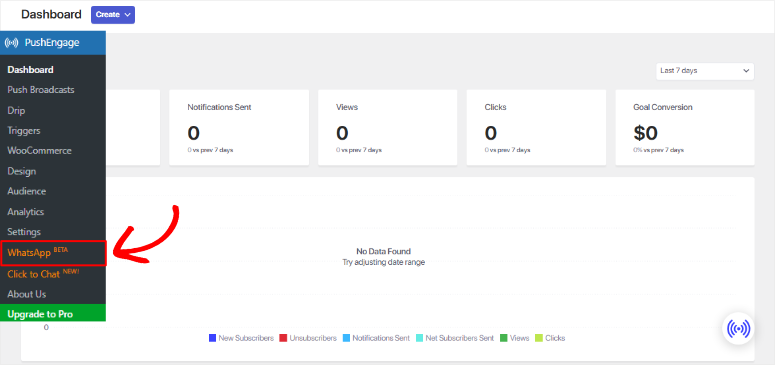Click the green Views legend swatch
The width and height of the screenshot is (775, 365).
point(504,338)
